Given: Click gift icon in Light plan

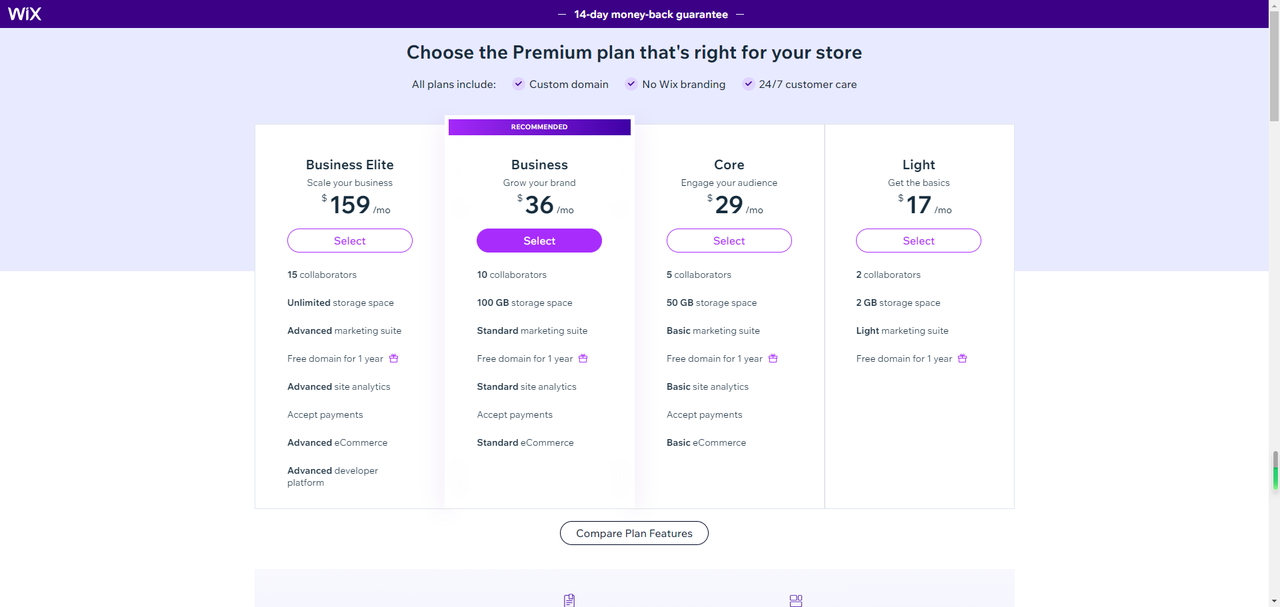Looking at the screenshot, I should (x=962, y=358).
